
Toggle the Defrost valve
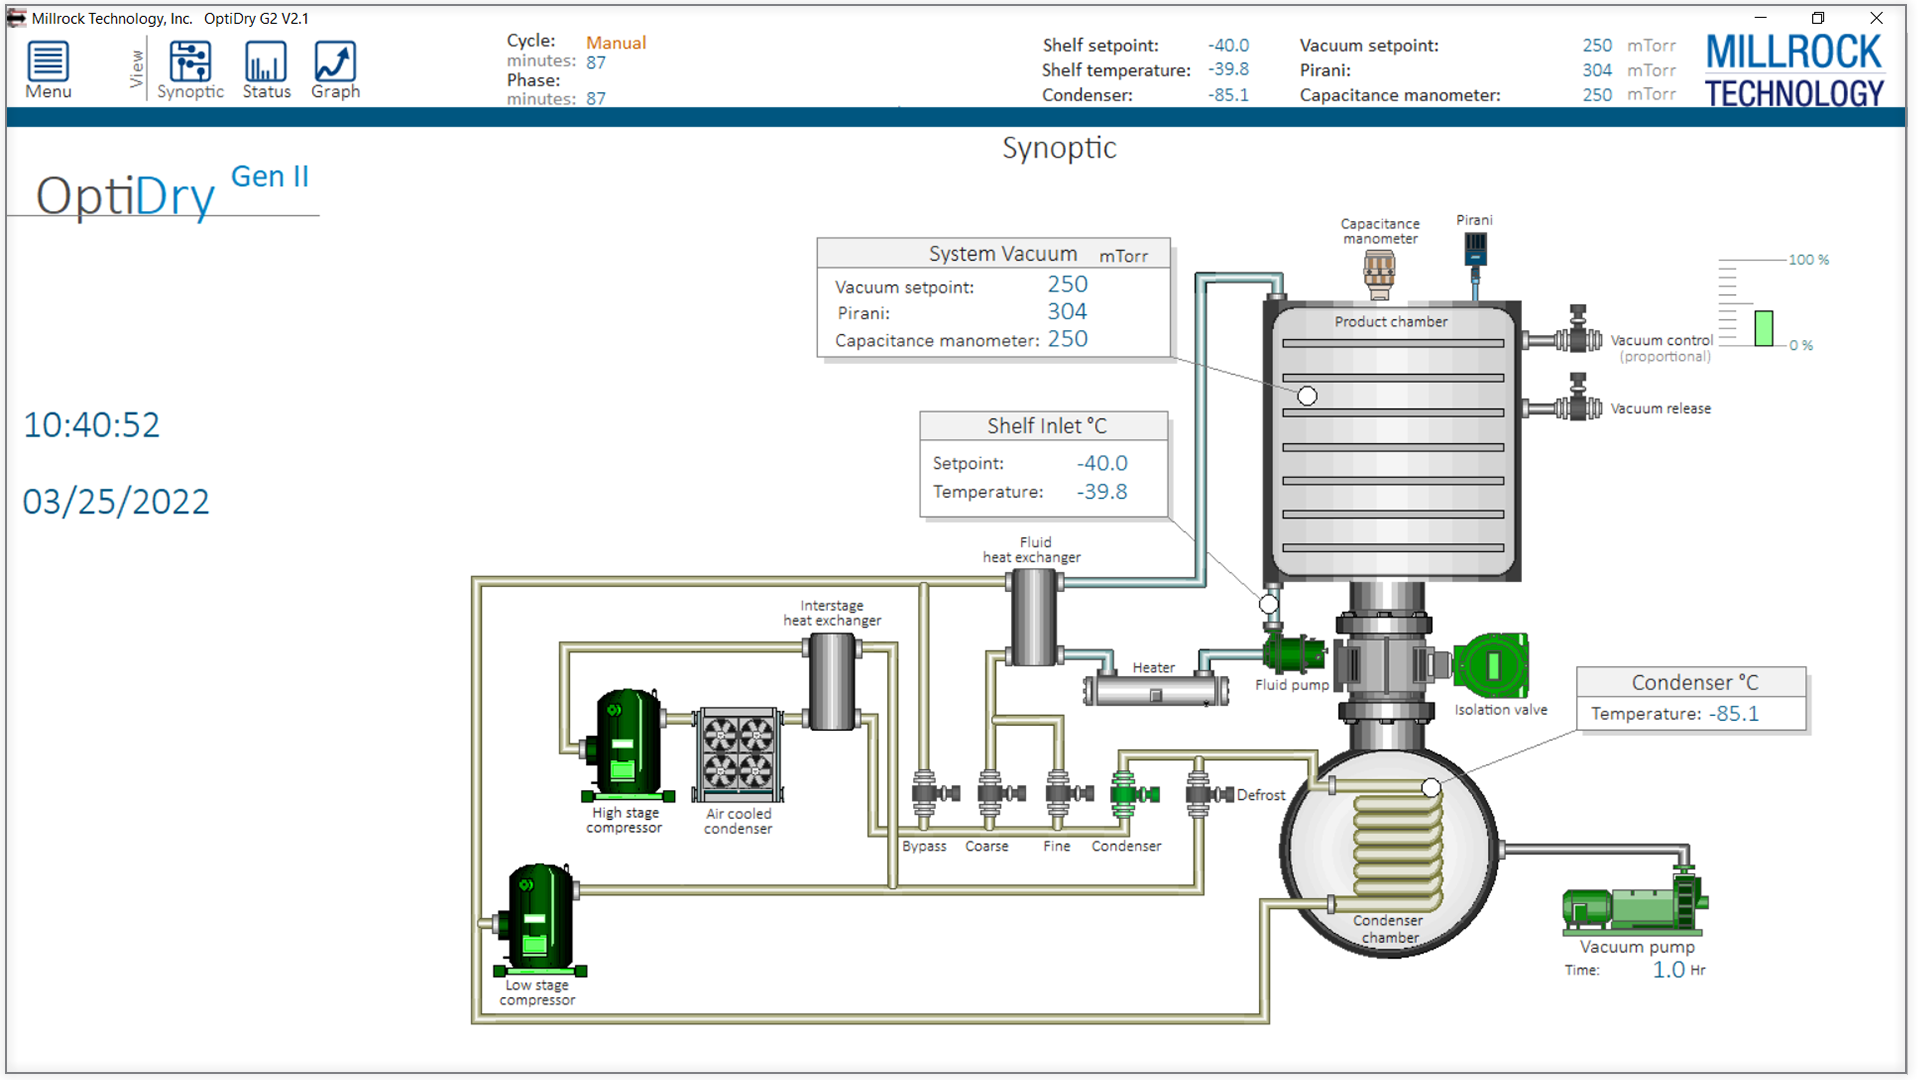pyautogui.click(x=1207, y=795)
